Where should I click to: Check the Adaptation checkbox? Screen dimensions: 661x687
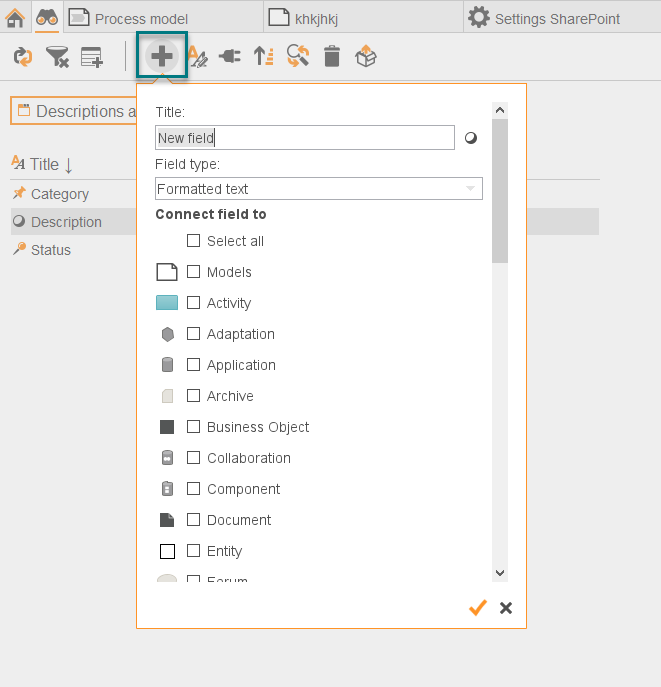coord(194,333)
